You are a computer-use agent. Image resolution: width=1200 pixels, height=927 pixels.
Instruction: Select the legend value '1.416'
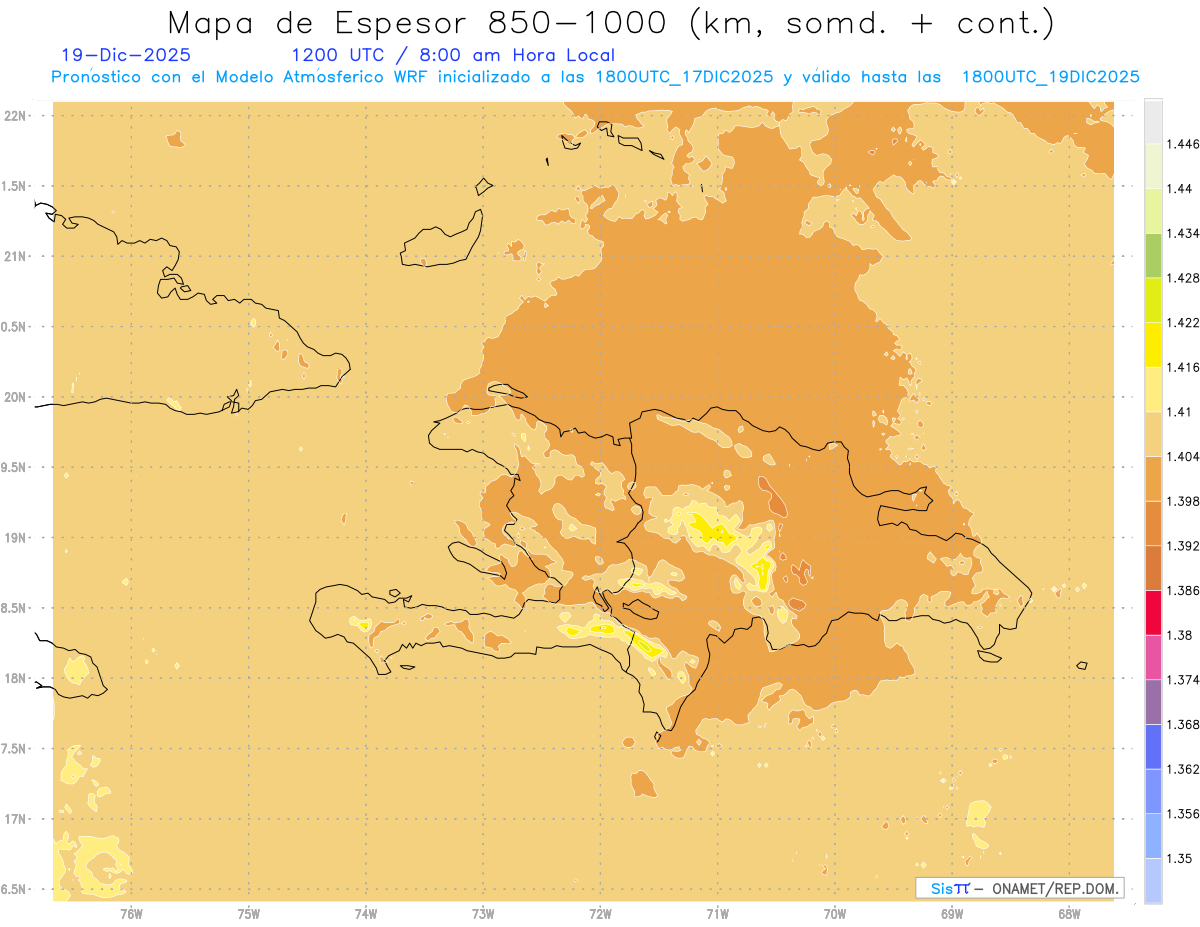point(1183,367)
